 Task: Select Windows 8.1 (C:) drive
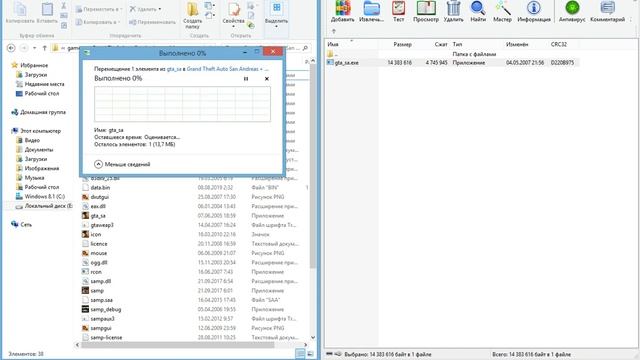(44, 197)
